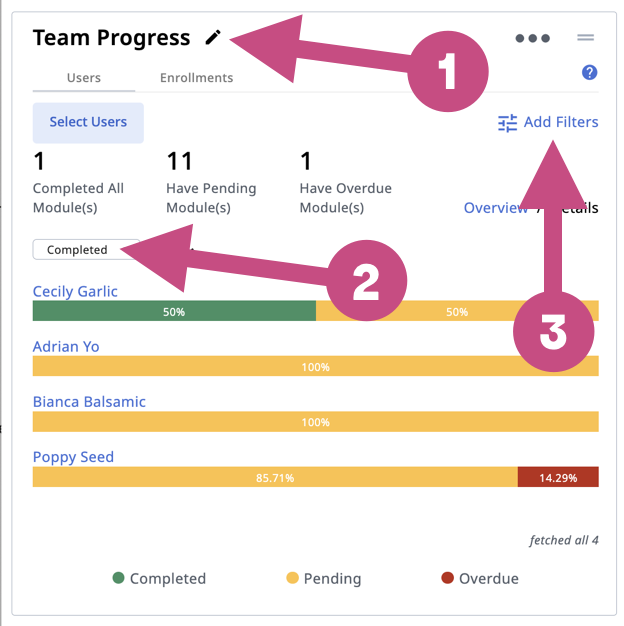This screenshot has height=626, width=624.
Task: Open Adrian Yo's user link
Action: pyautogui.click(x=66, y=347)
